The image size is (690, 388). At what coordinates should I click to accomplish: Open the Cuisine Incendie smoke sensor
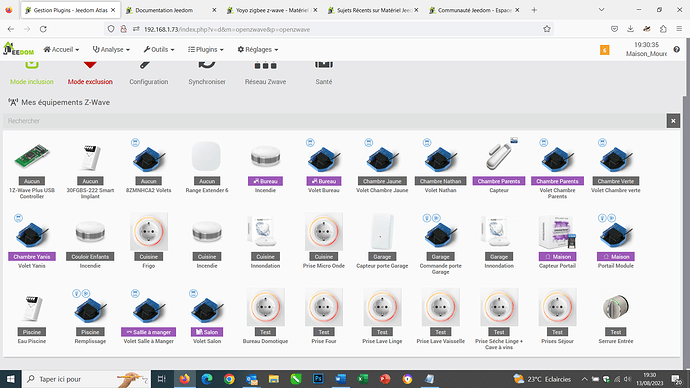point(207,242)
